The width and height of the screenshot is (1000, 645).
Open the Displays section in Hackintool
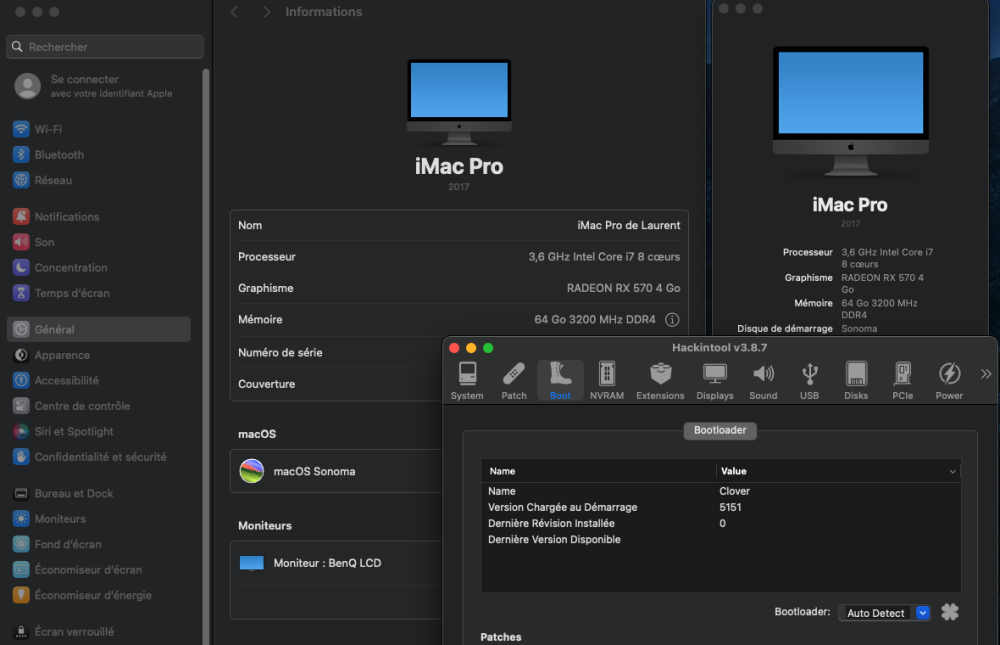(714, 381)
